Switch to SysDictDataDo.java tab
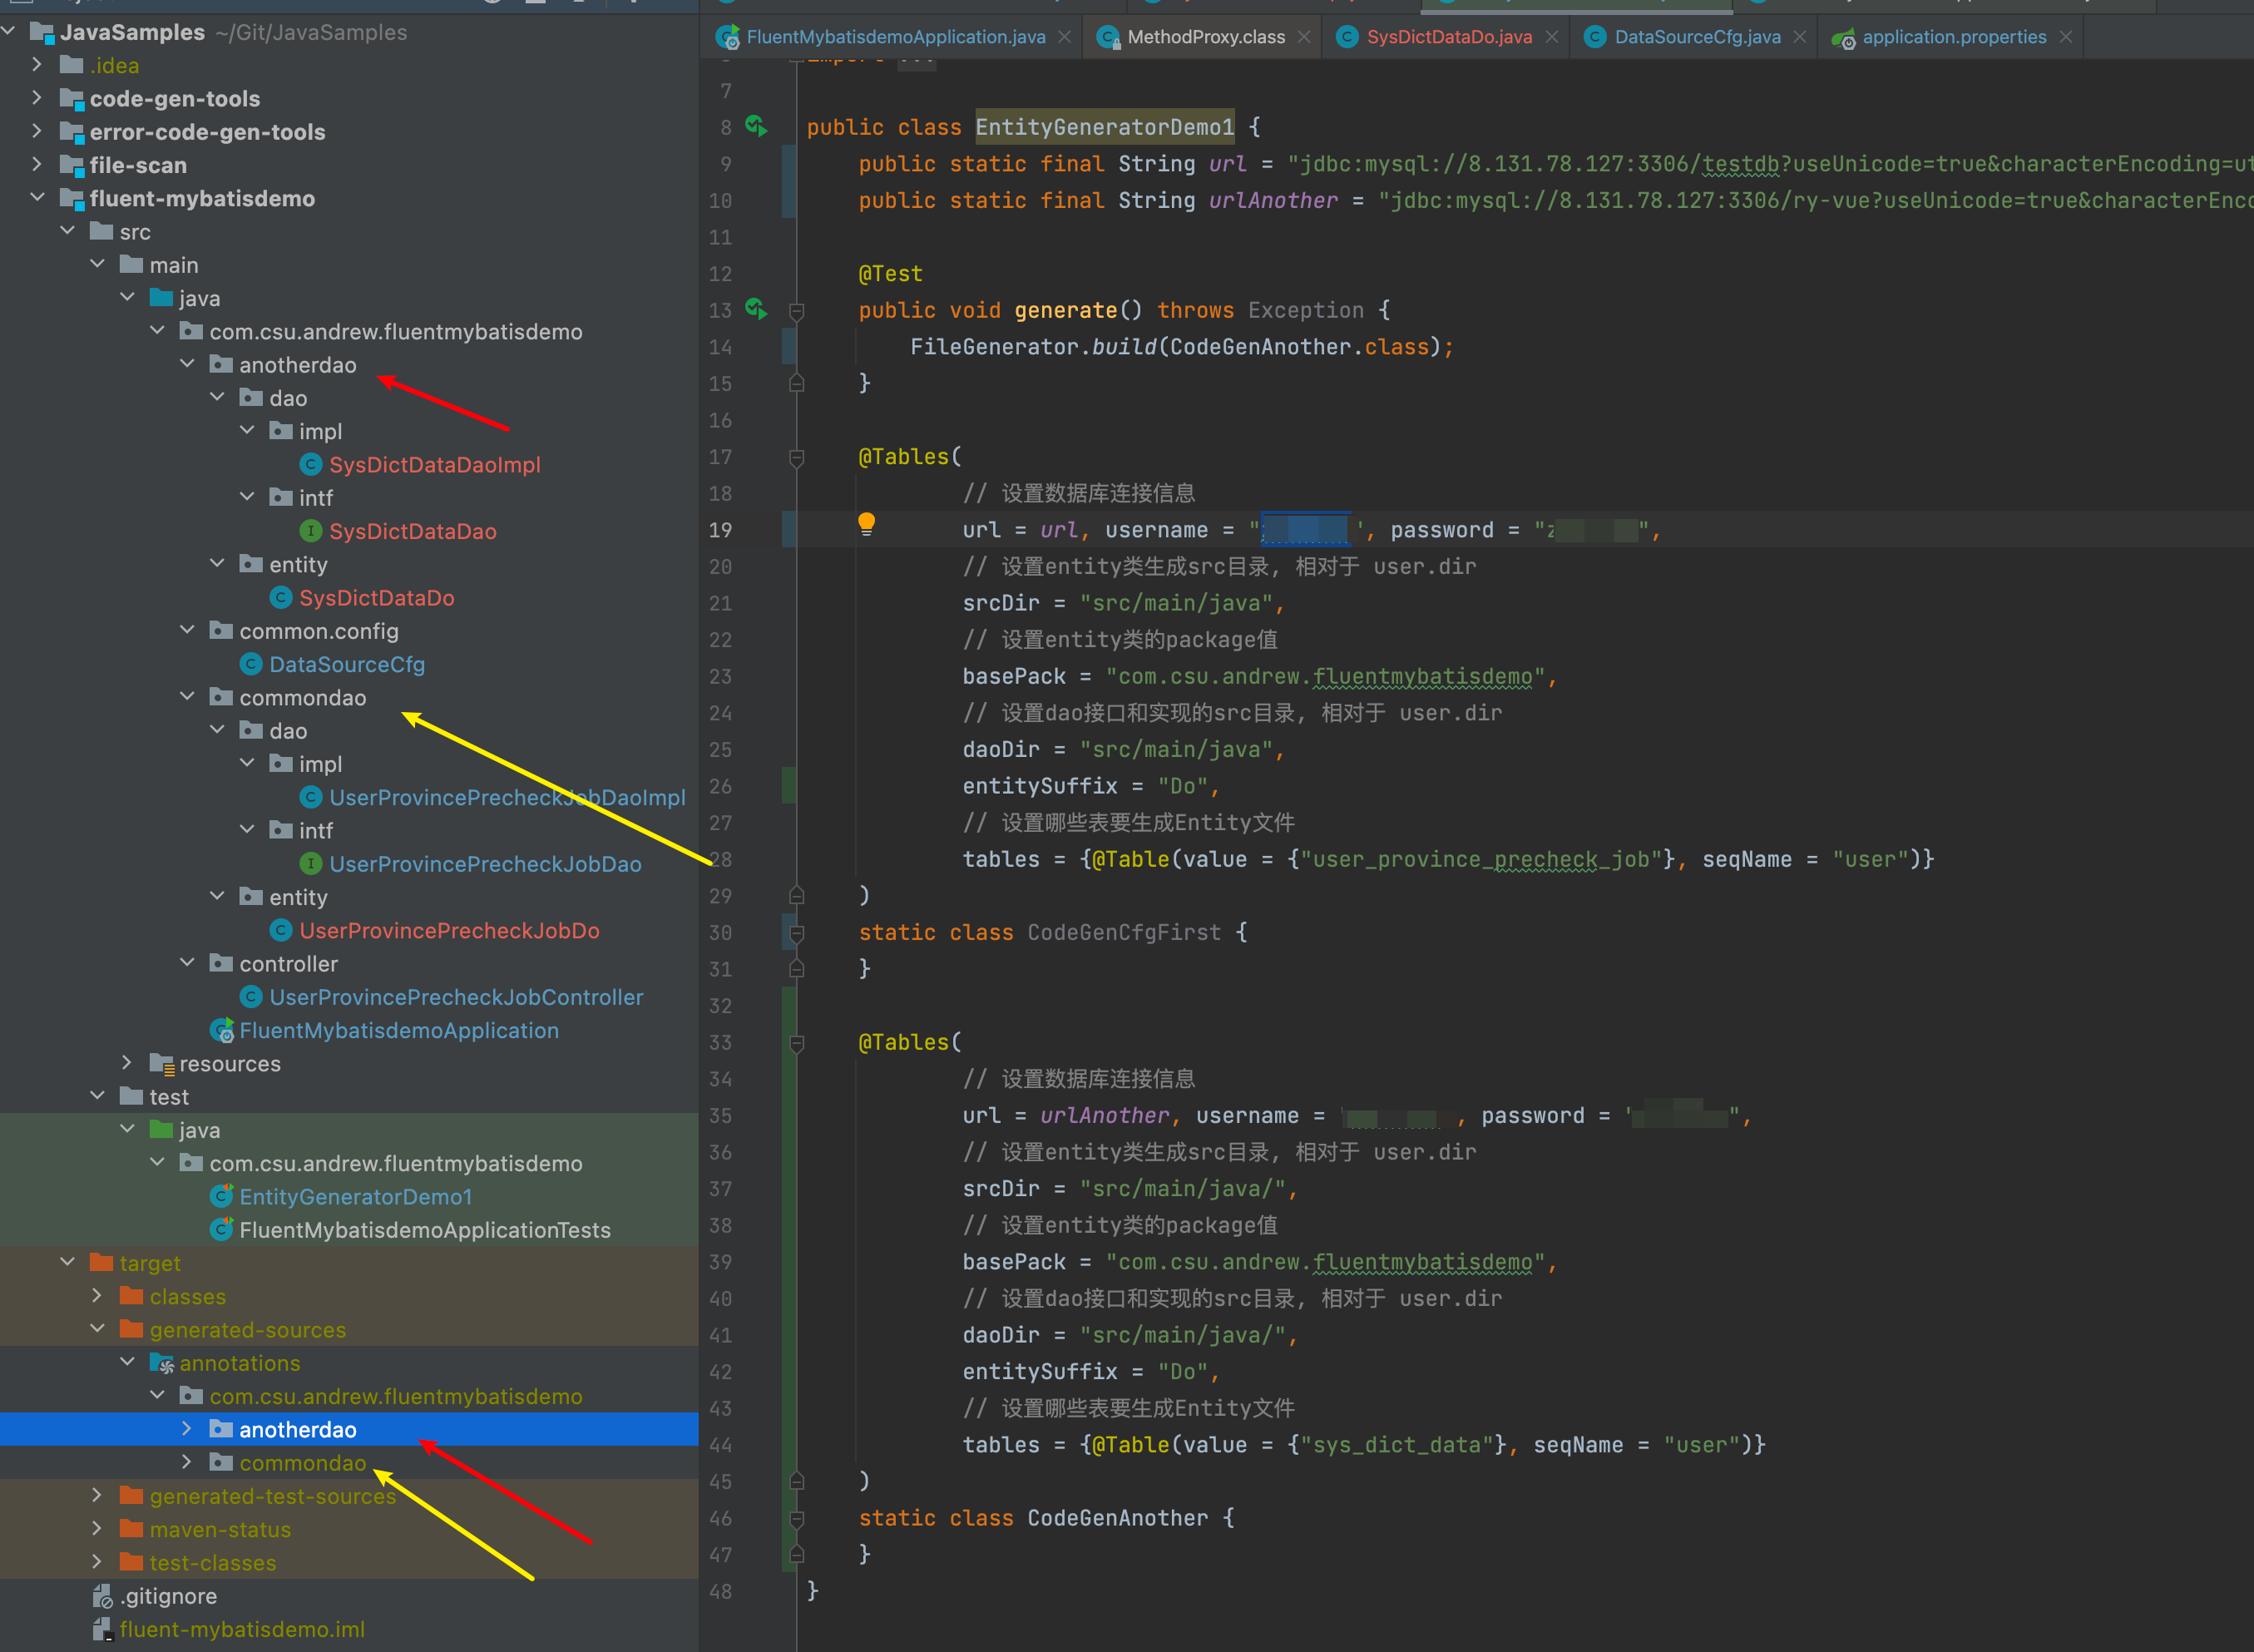The width and height of the screenshot is (2254, 1652). 1448,37
